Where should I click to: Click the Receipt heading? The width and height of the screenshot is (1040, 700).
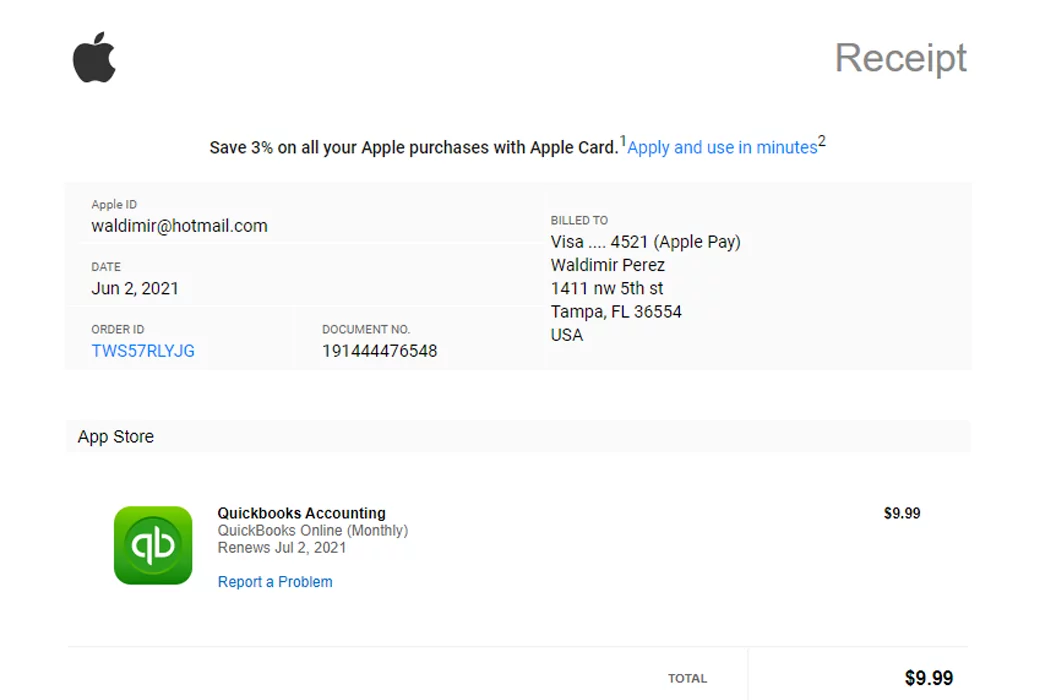[x=901, y=58]
